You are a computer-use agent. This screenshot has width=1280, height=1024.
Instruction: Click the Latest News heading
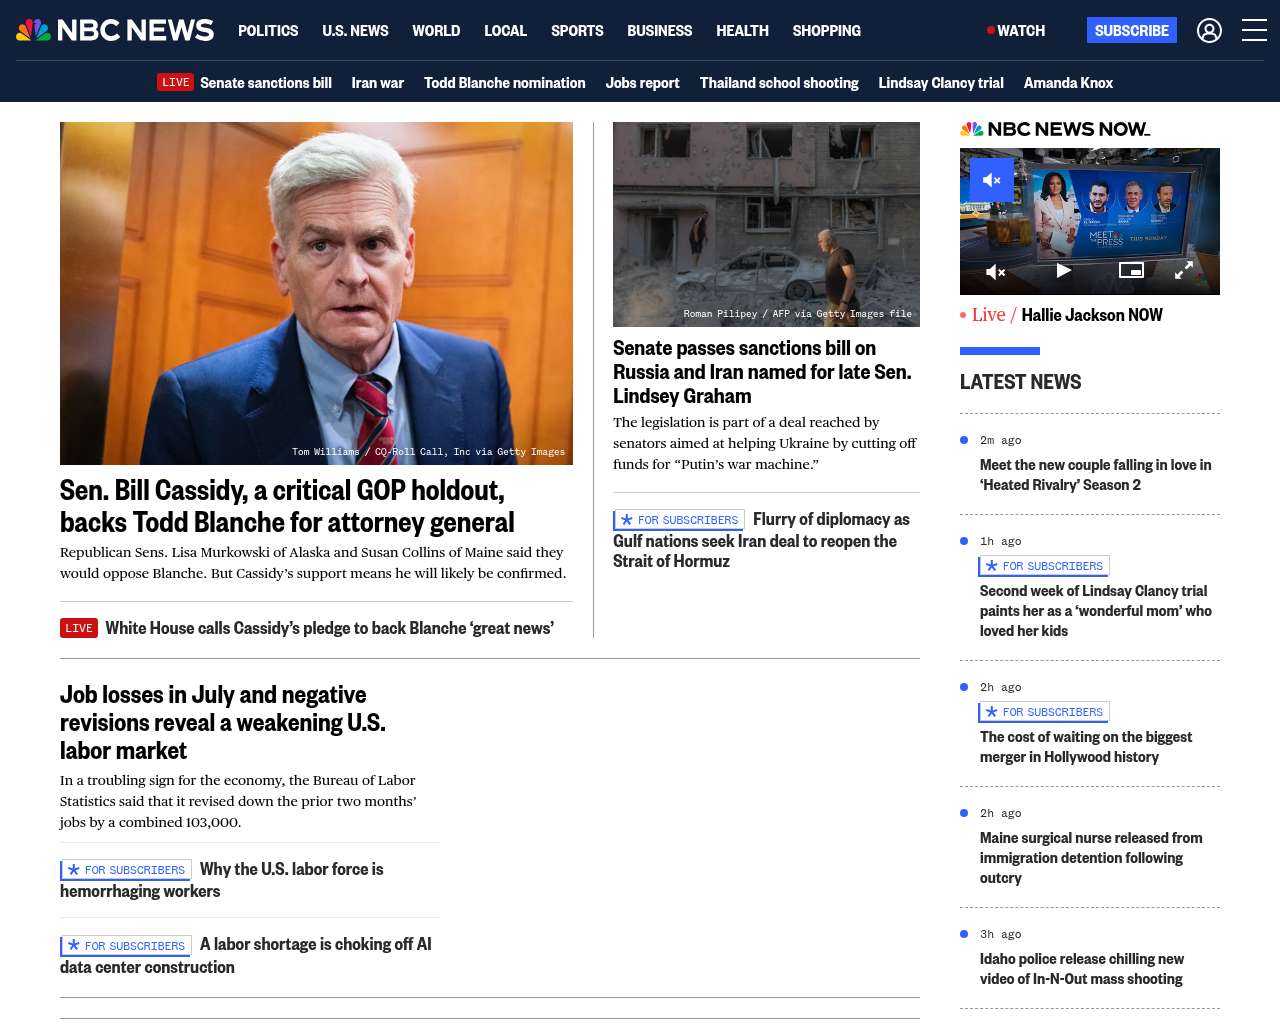pyautogui.click(x=1020, y=382)
